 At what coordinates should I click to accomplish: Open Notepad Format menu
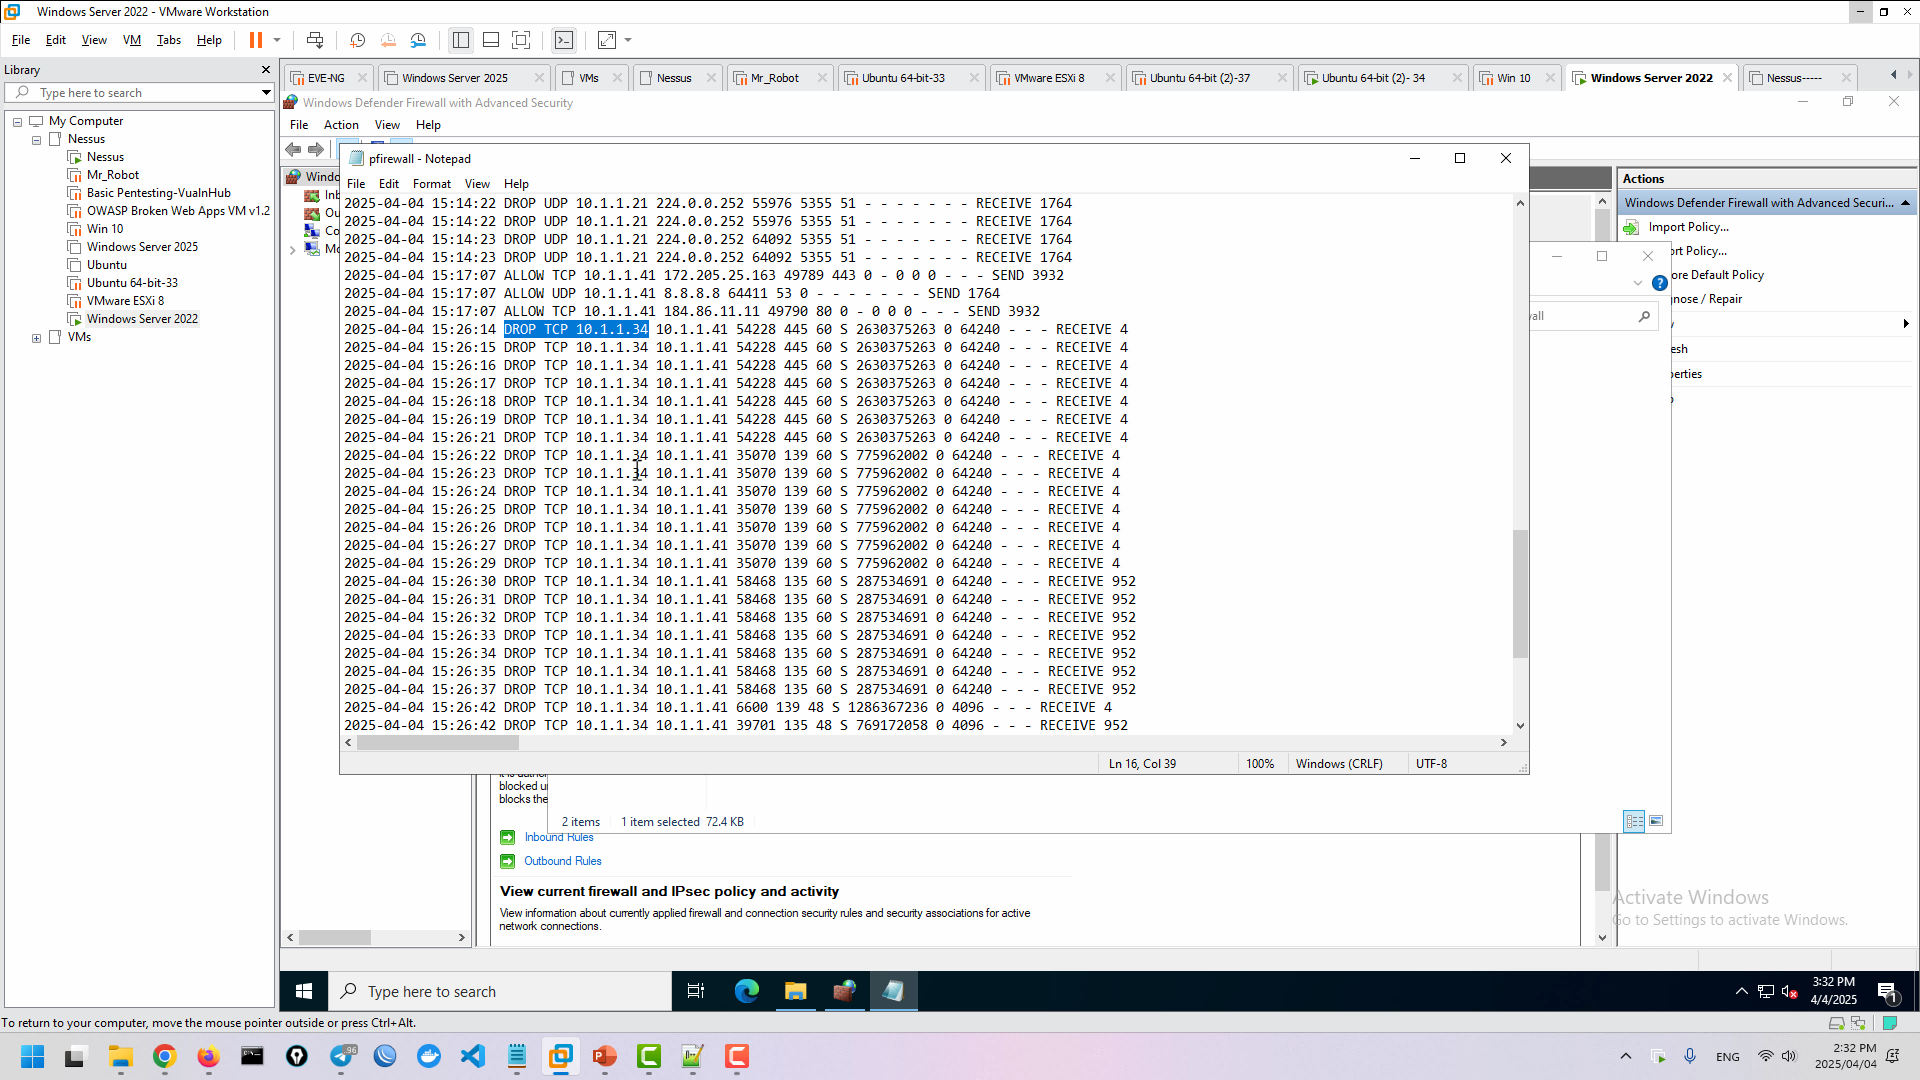pos(431,184)
